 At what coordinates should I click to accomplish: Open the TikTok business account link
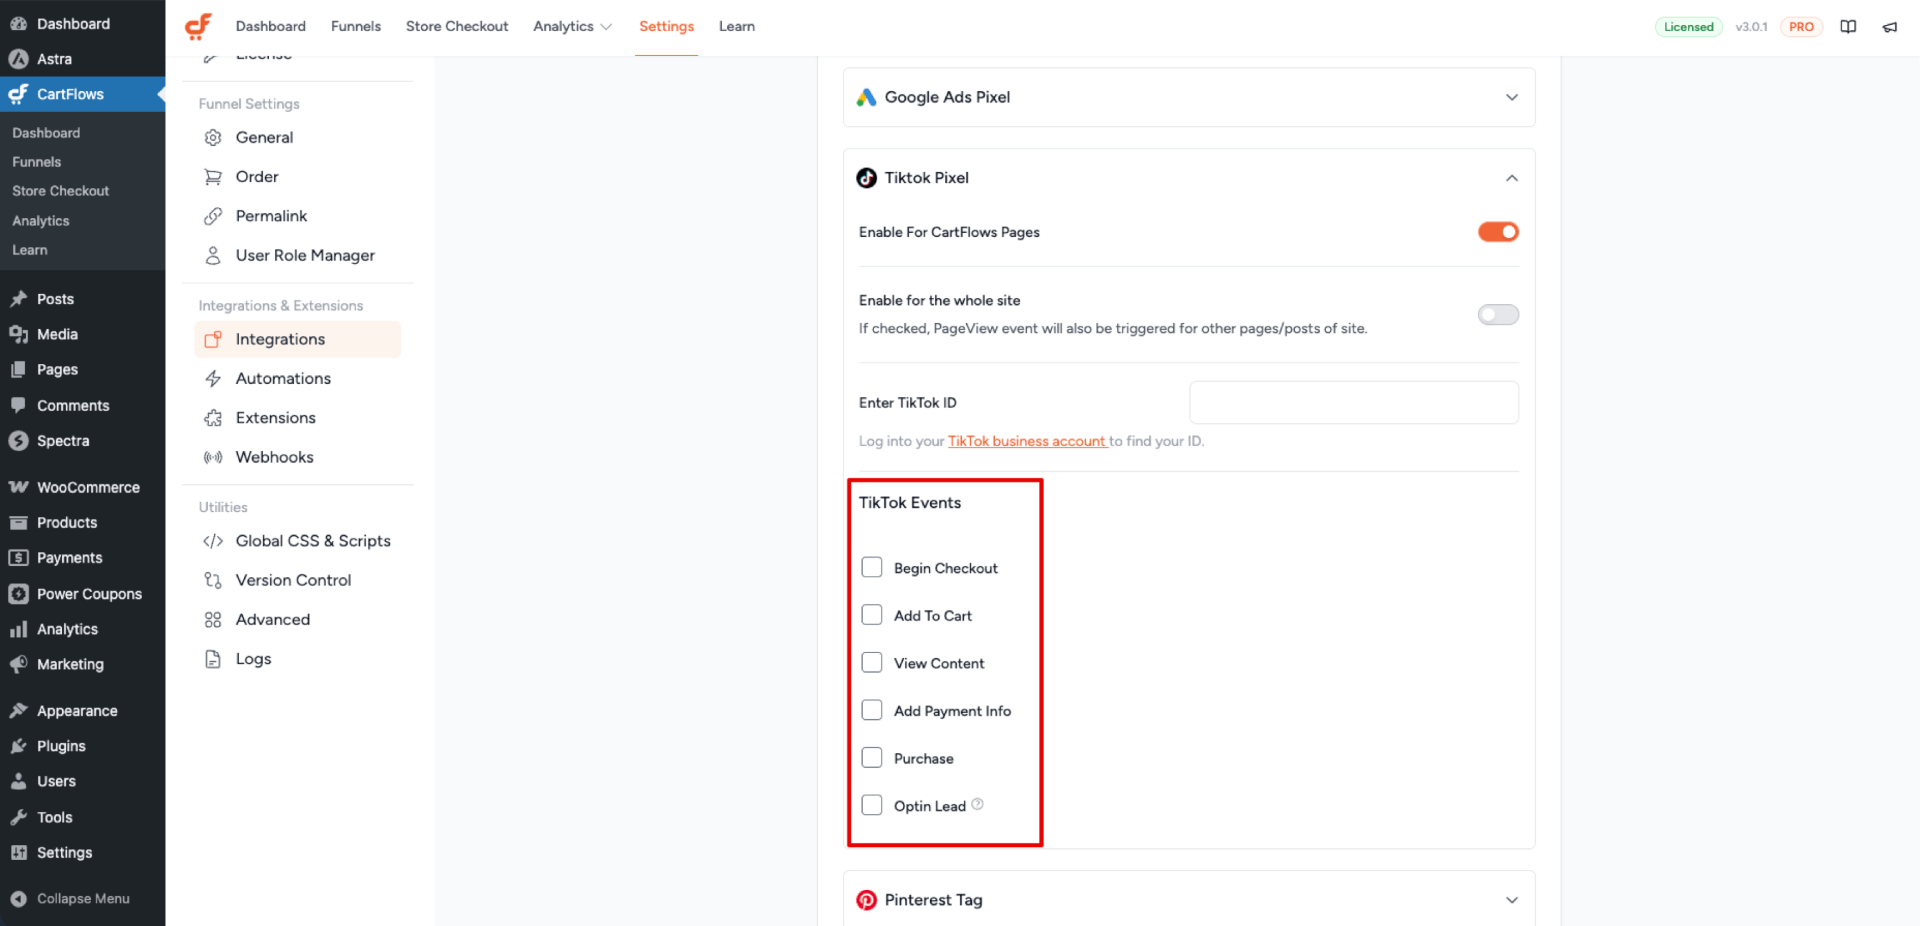click(x=1027, y=441)
